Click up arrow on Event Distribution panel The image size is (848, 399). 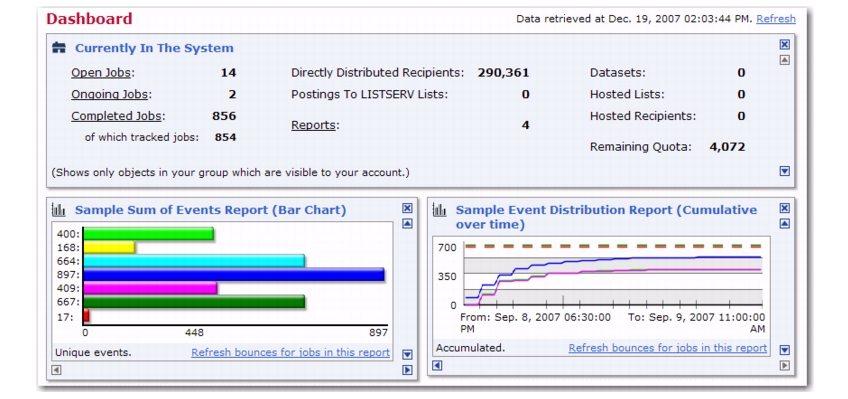click(x=785, y=223)
